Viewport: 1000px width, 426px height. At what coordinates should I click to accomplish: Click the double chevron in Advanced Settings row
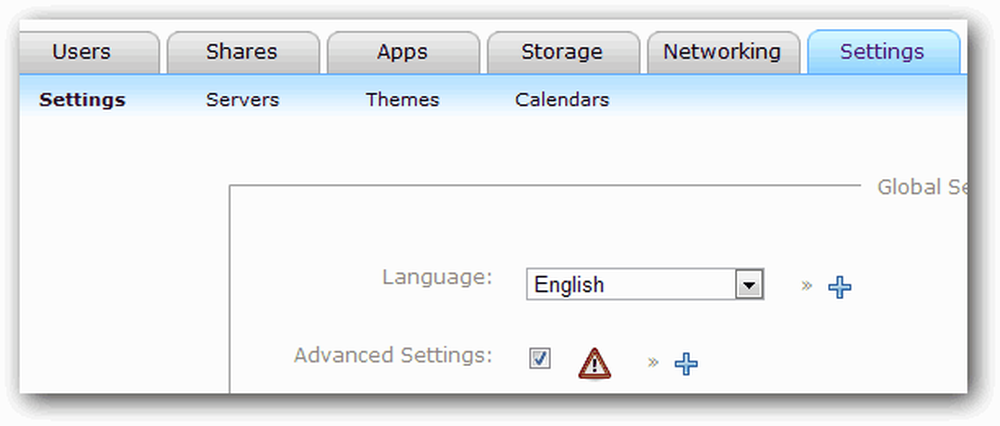click(x=652, y=362)
